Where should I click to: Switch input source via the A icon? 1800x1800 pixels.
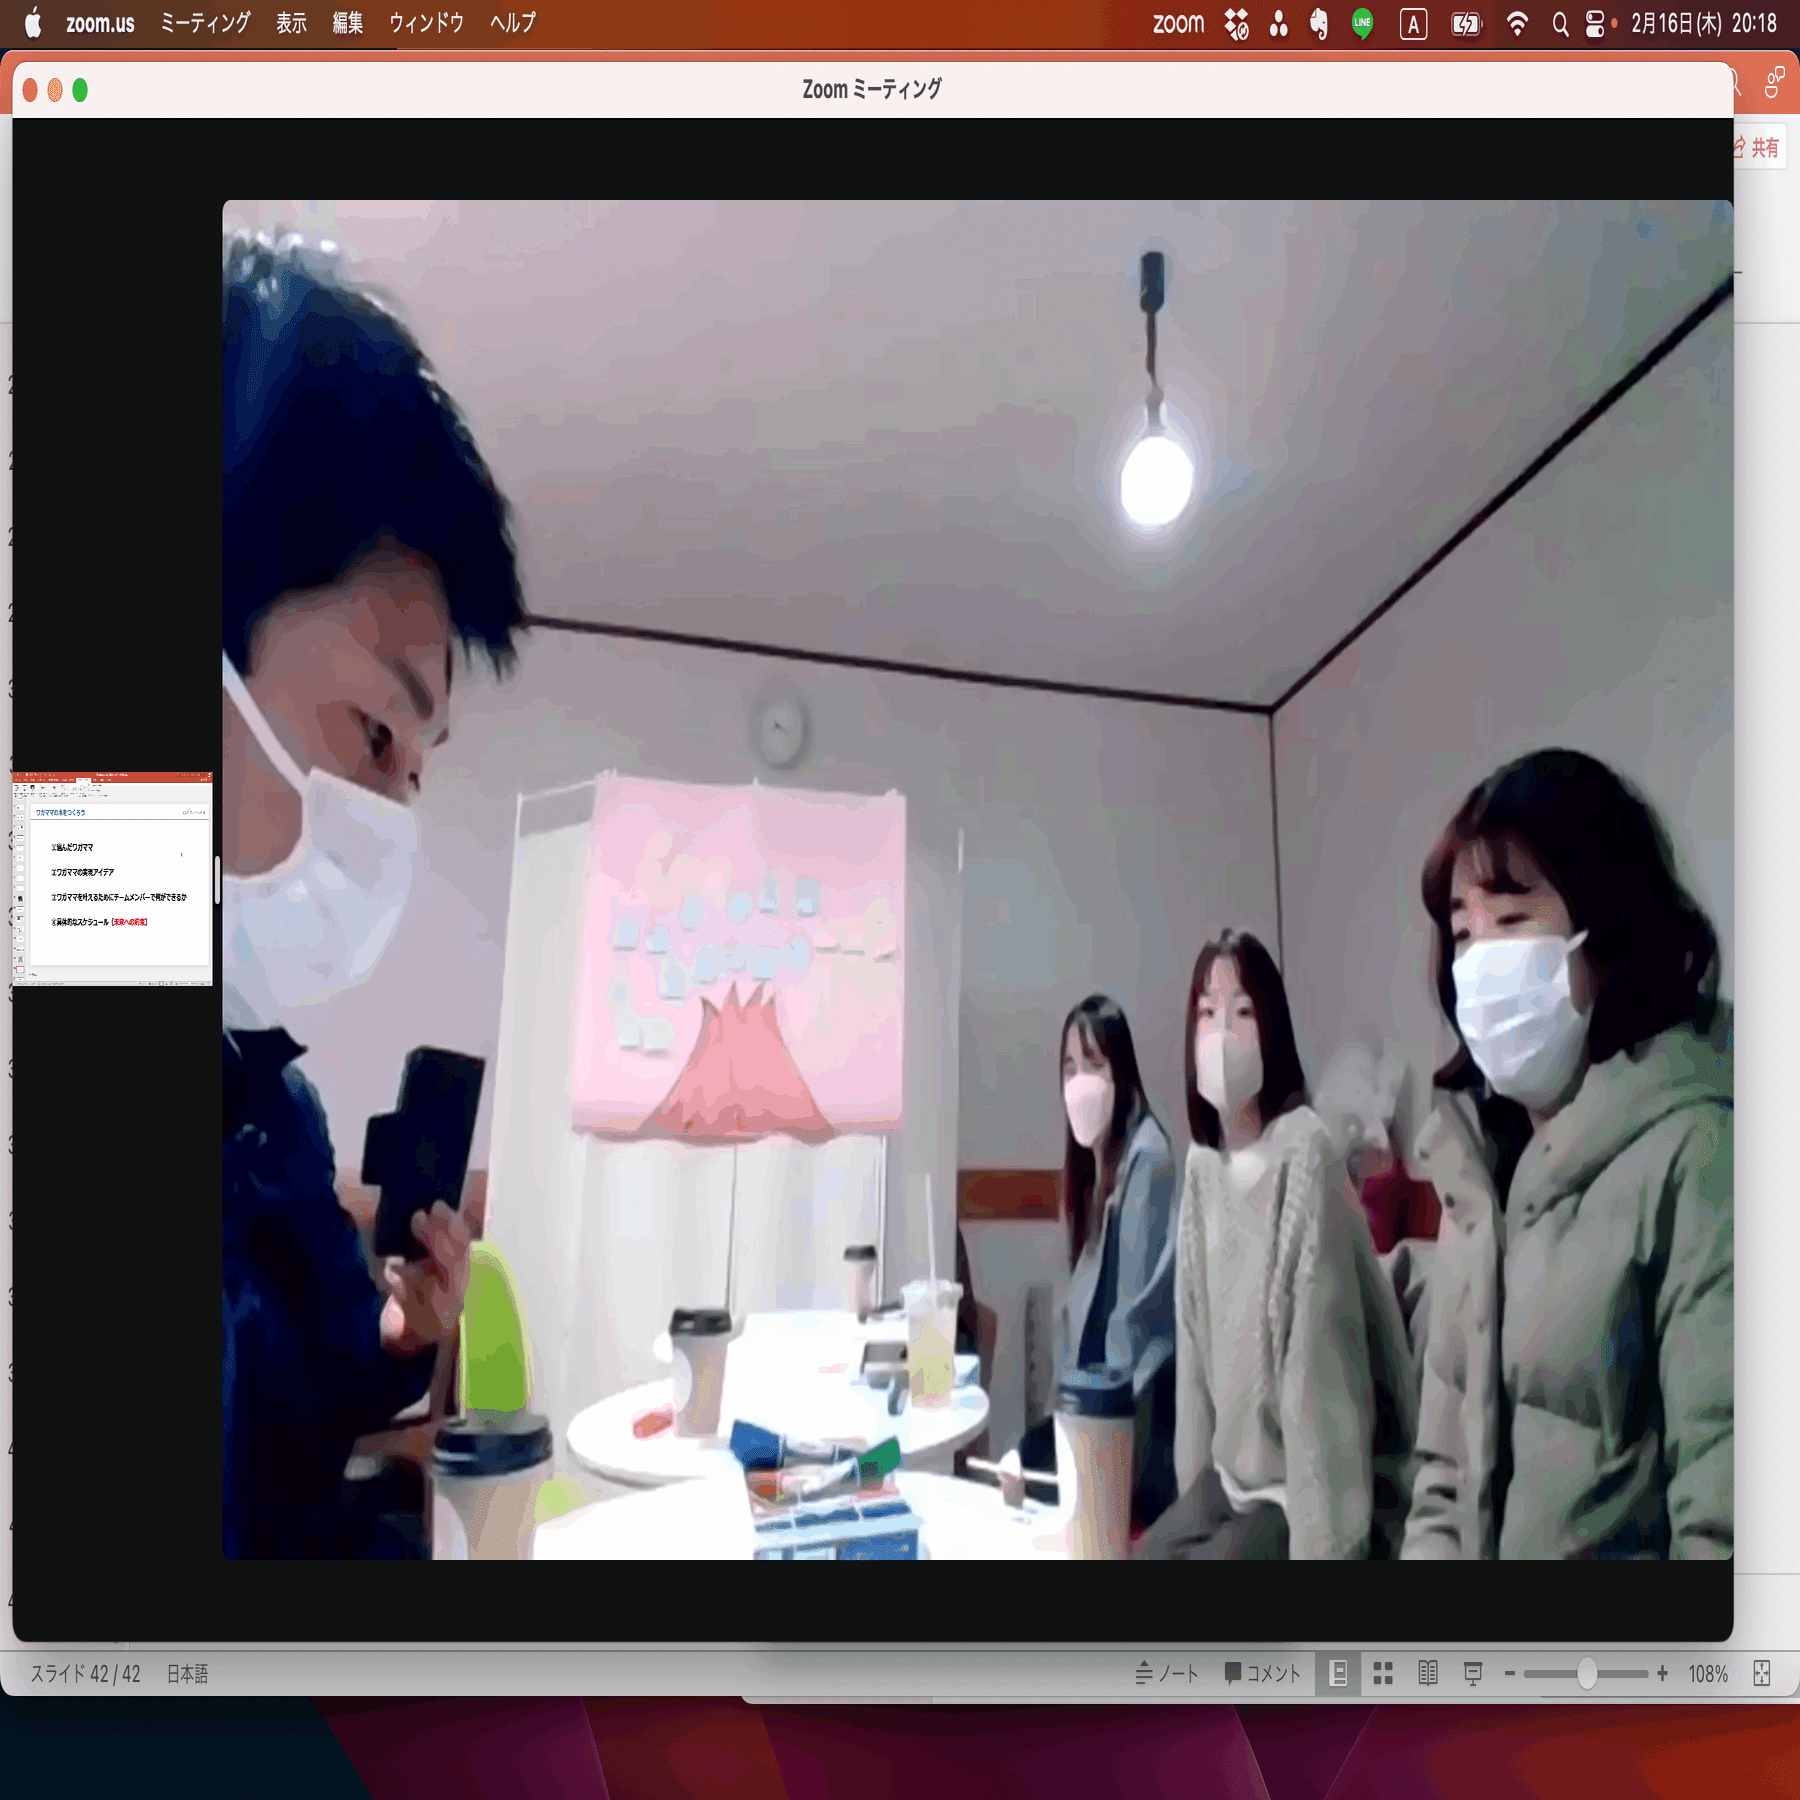pos(1413,23)
